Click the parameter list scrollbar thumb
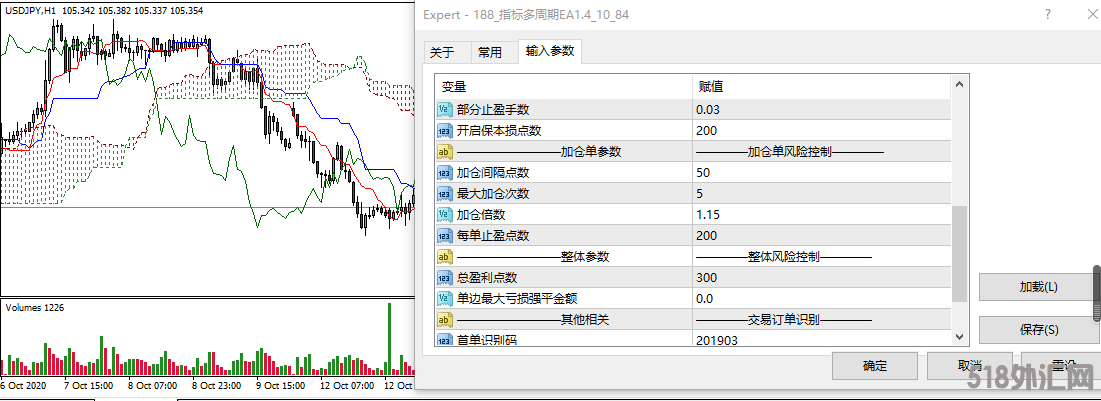Image resolution: width=1101 pixels, height=401 pixels. point(959,254)
